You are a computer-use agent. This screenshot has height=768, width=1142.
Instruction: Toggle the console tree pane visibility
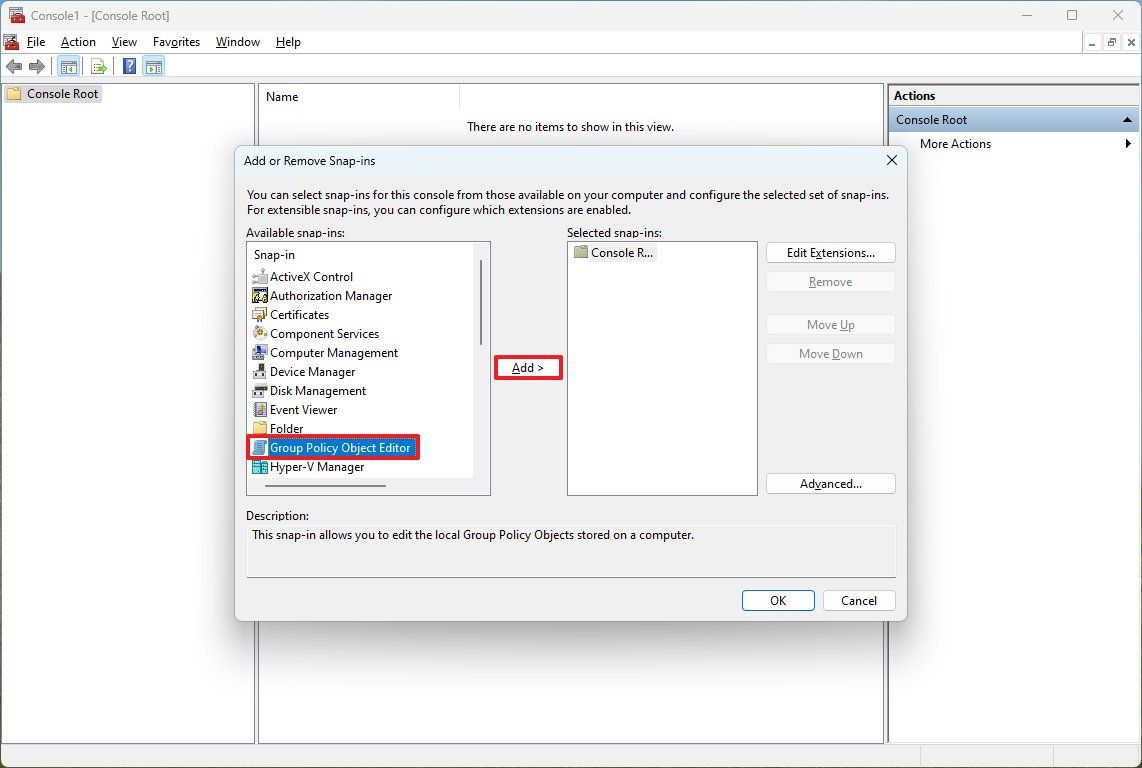click(68, 66)
